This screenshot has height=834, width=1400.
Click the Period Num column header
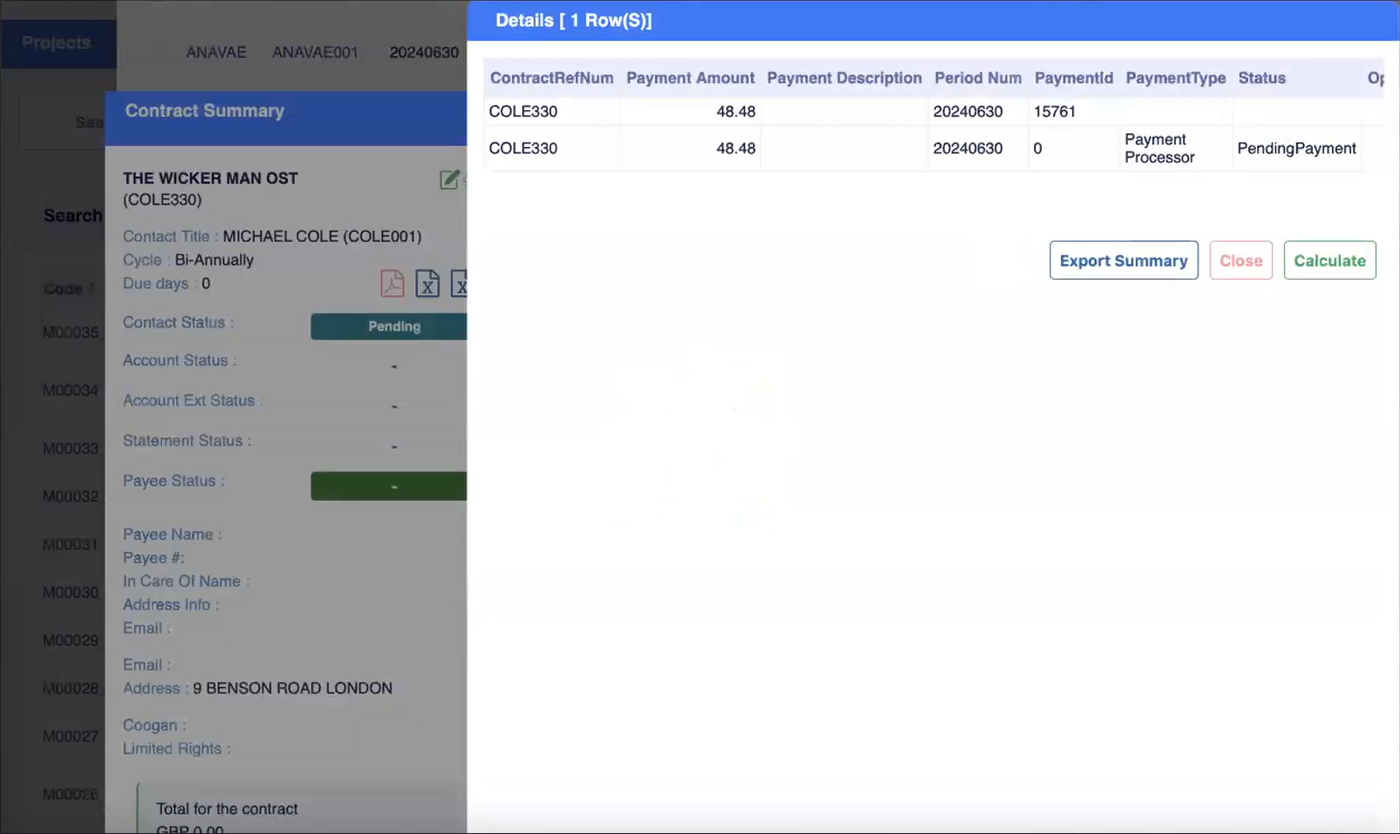[977, 78]
